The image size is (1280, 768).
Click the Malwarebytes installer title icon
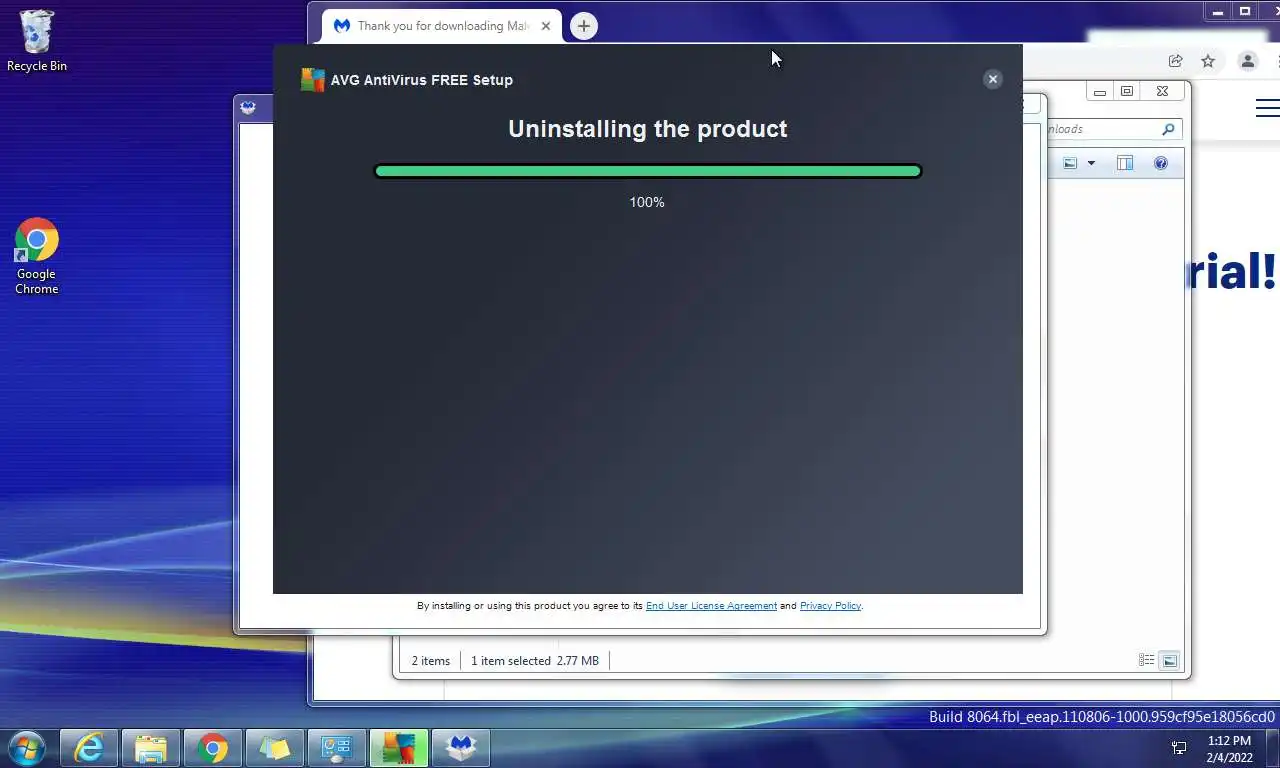(x=249, y=108)
